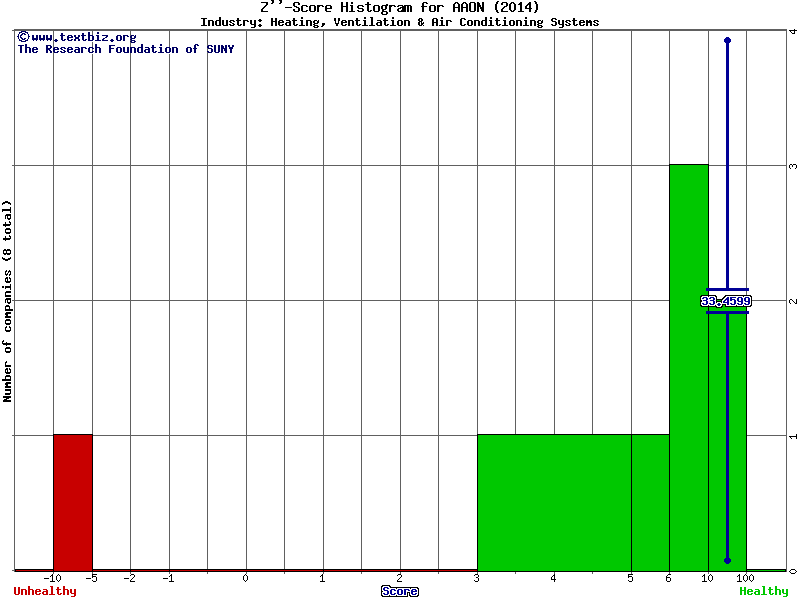Open the www.textbiz.org link
The image size is (800, 600).
pos(83,37)
